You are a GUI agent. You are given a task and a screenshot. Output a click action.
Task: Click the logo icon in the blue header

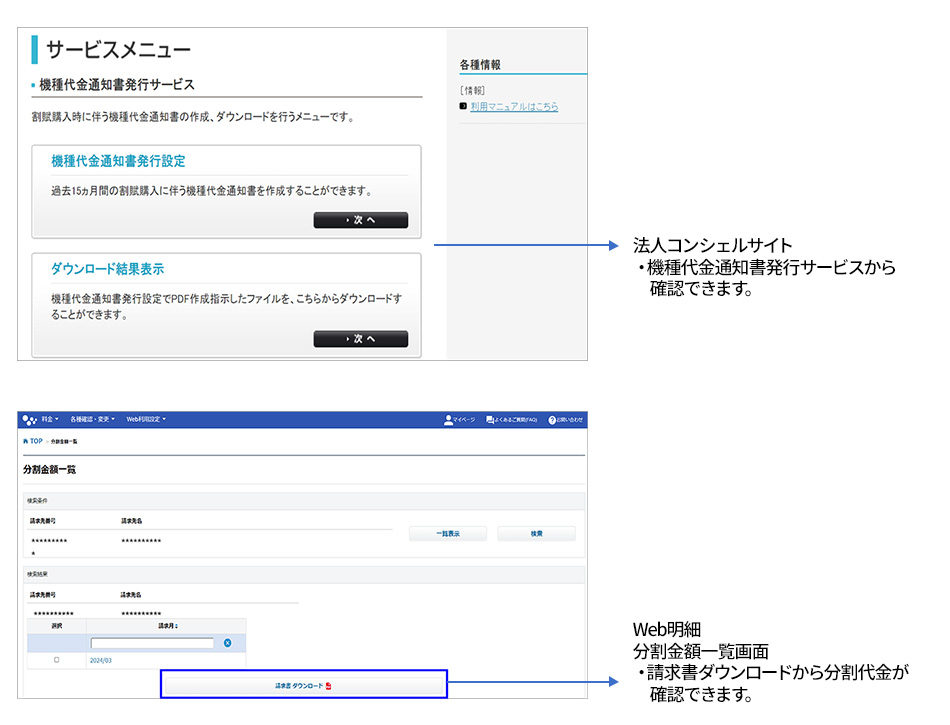(29, 420)
